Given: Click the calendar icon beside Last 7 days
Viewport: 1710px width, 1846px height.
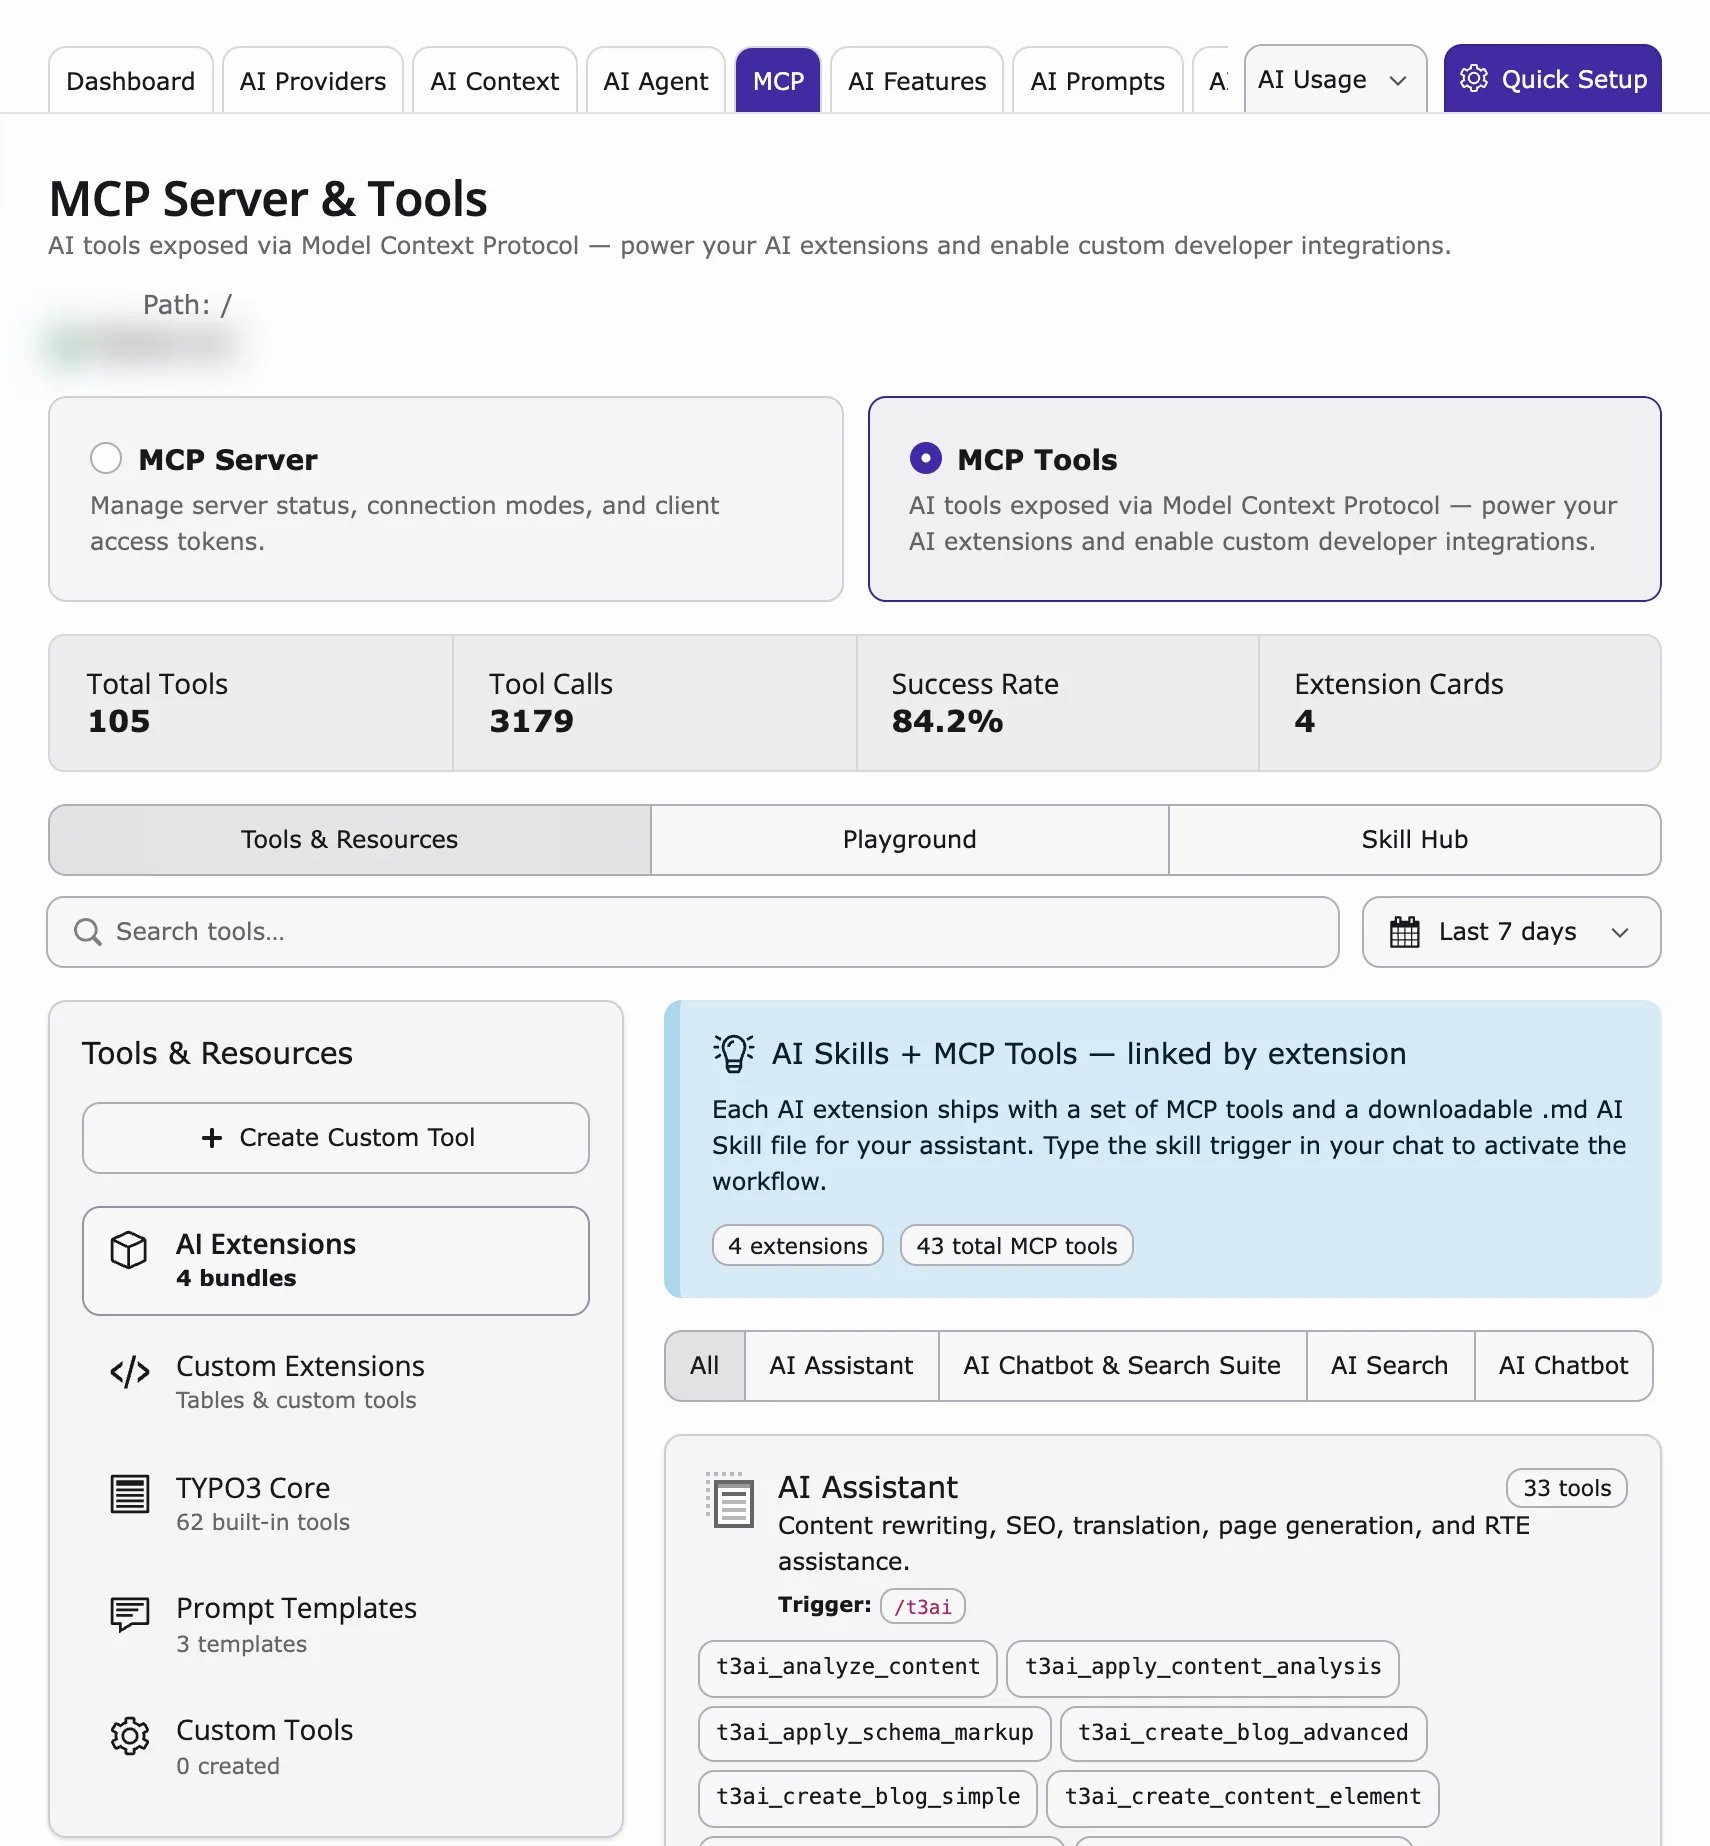Looking at the screenshot, I should (x=1405, y=932).
